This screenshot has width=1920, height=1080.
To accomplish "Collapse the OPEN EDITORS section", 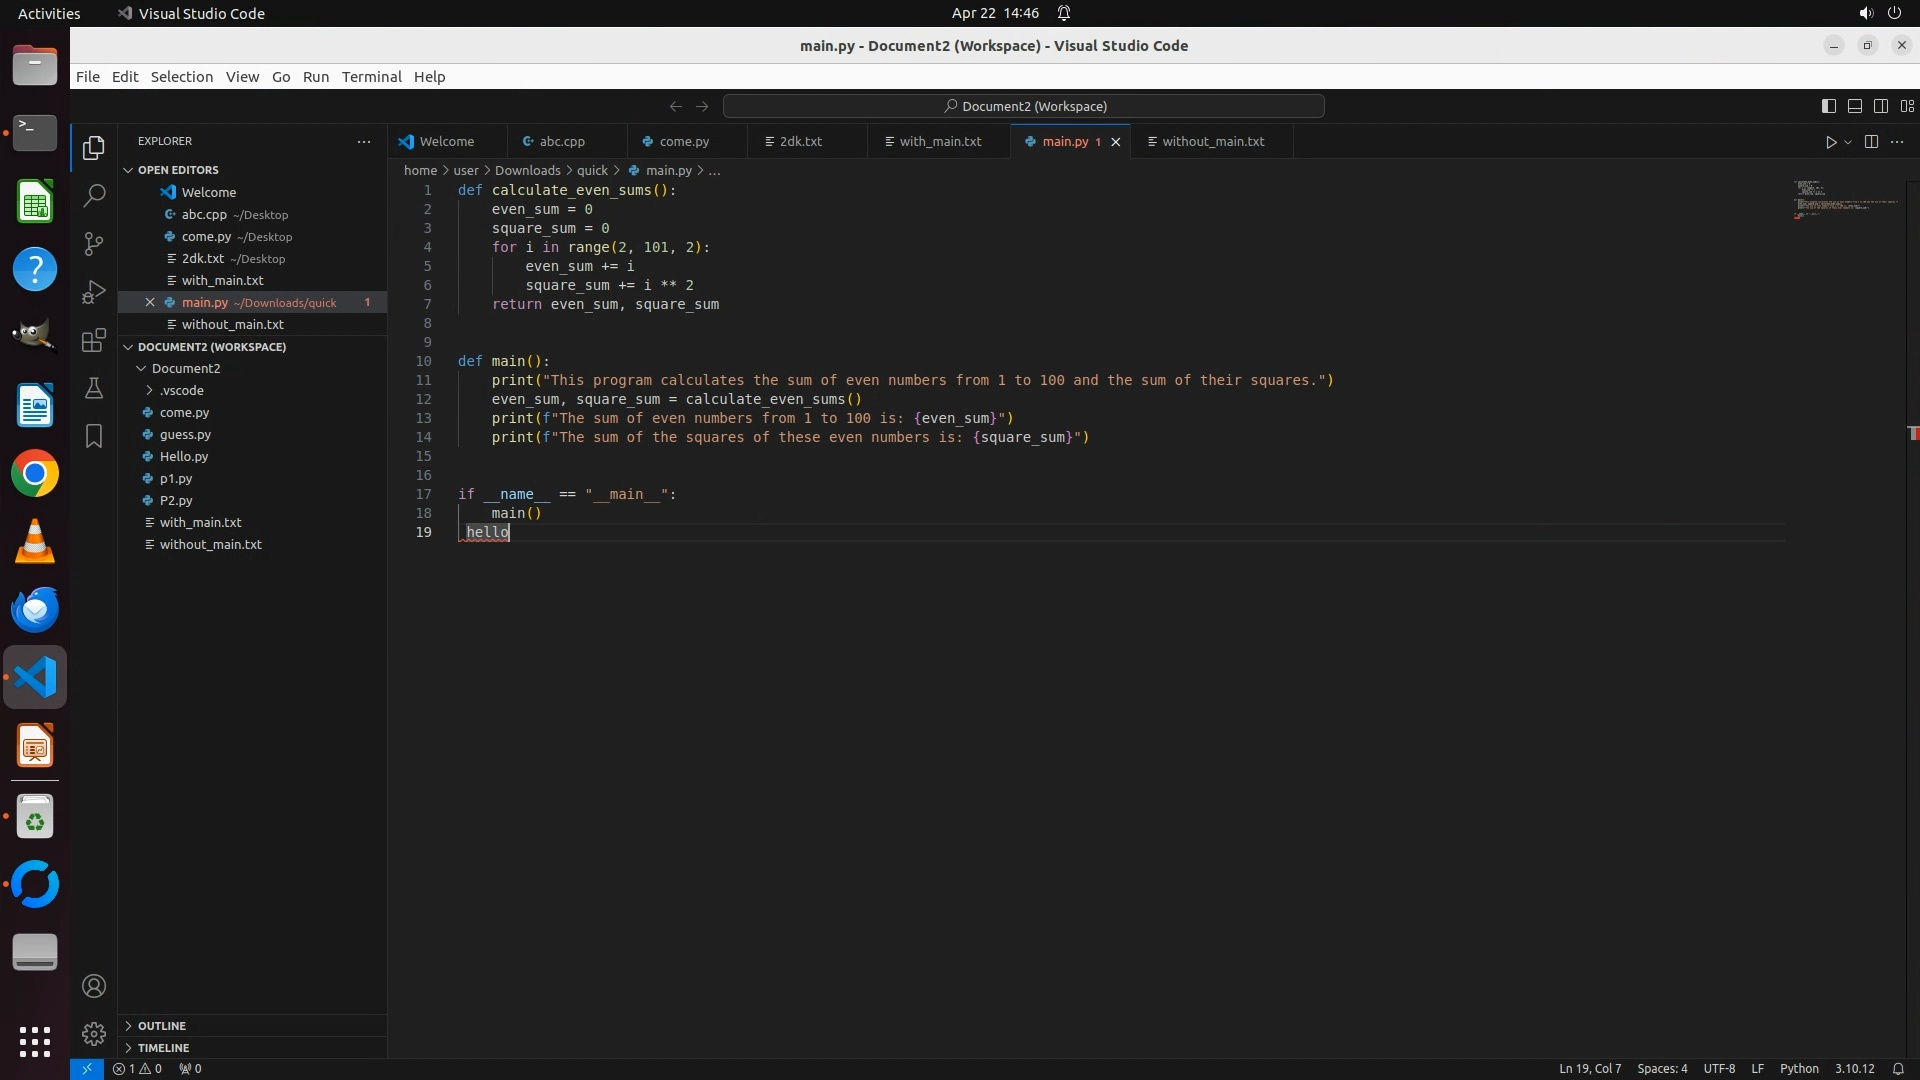I will [x=177, y=170].
